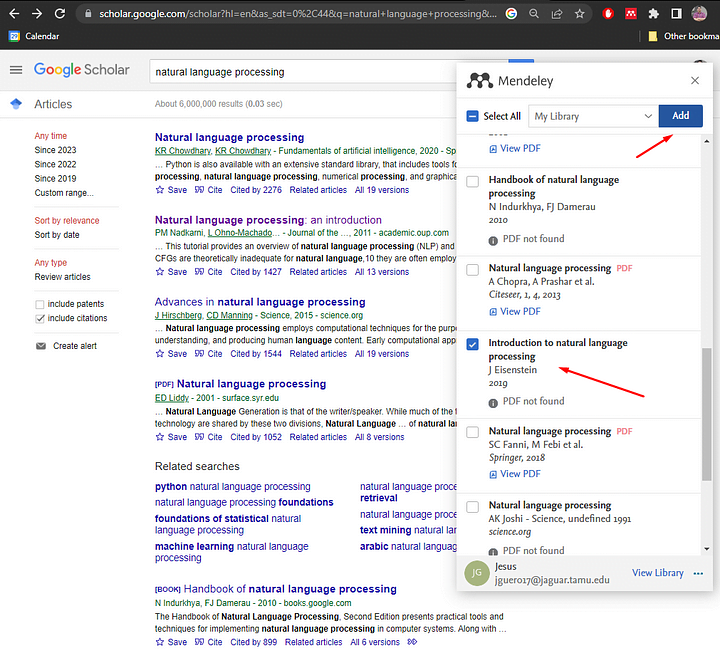Open the My Library dropdown
The height and width of the screenshot is (658, 720).
593,116
